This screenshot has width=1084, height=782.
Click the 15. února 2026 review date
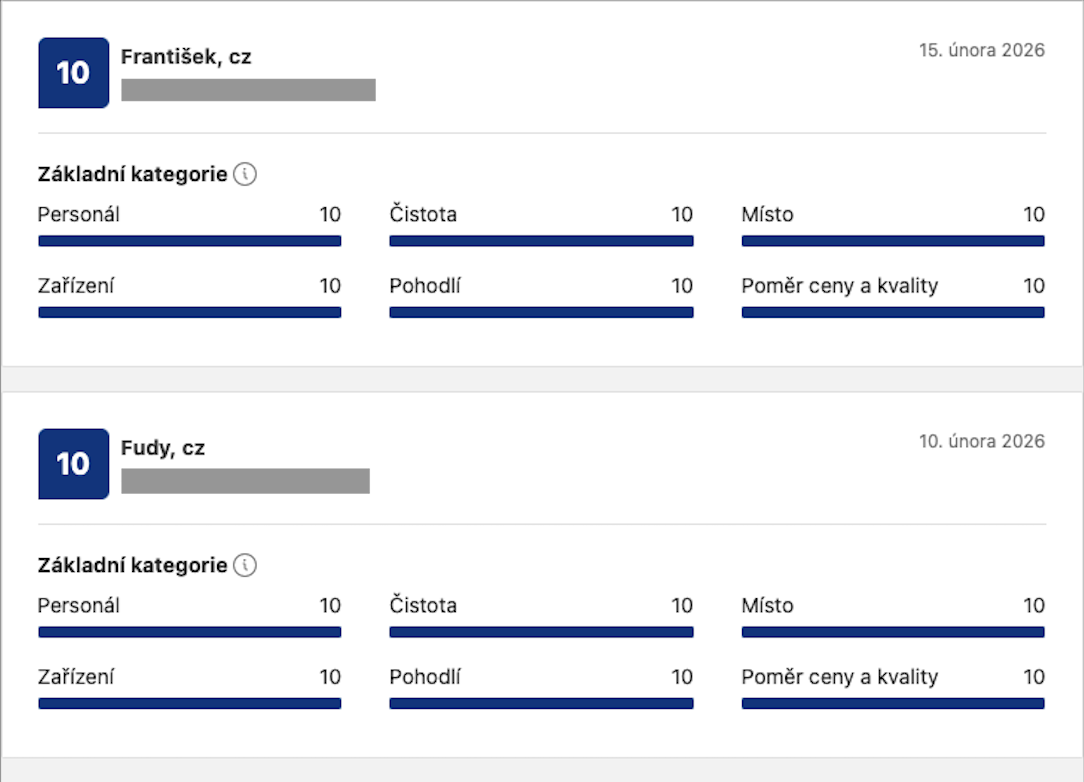point(981,50)
